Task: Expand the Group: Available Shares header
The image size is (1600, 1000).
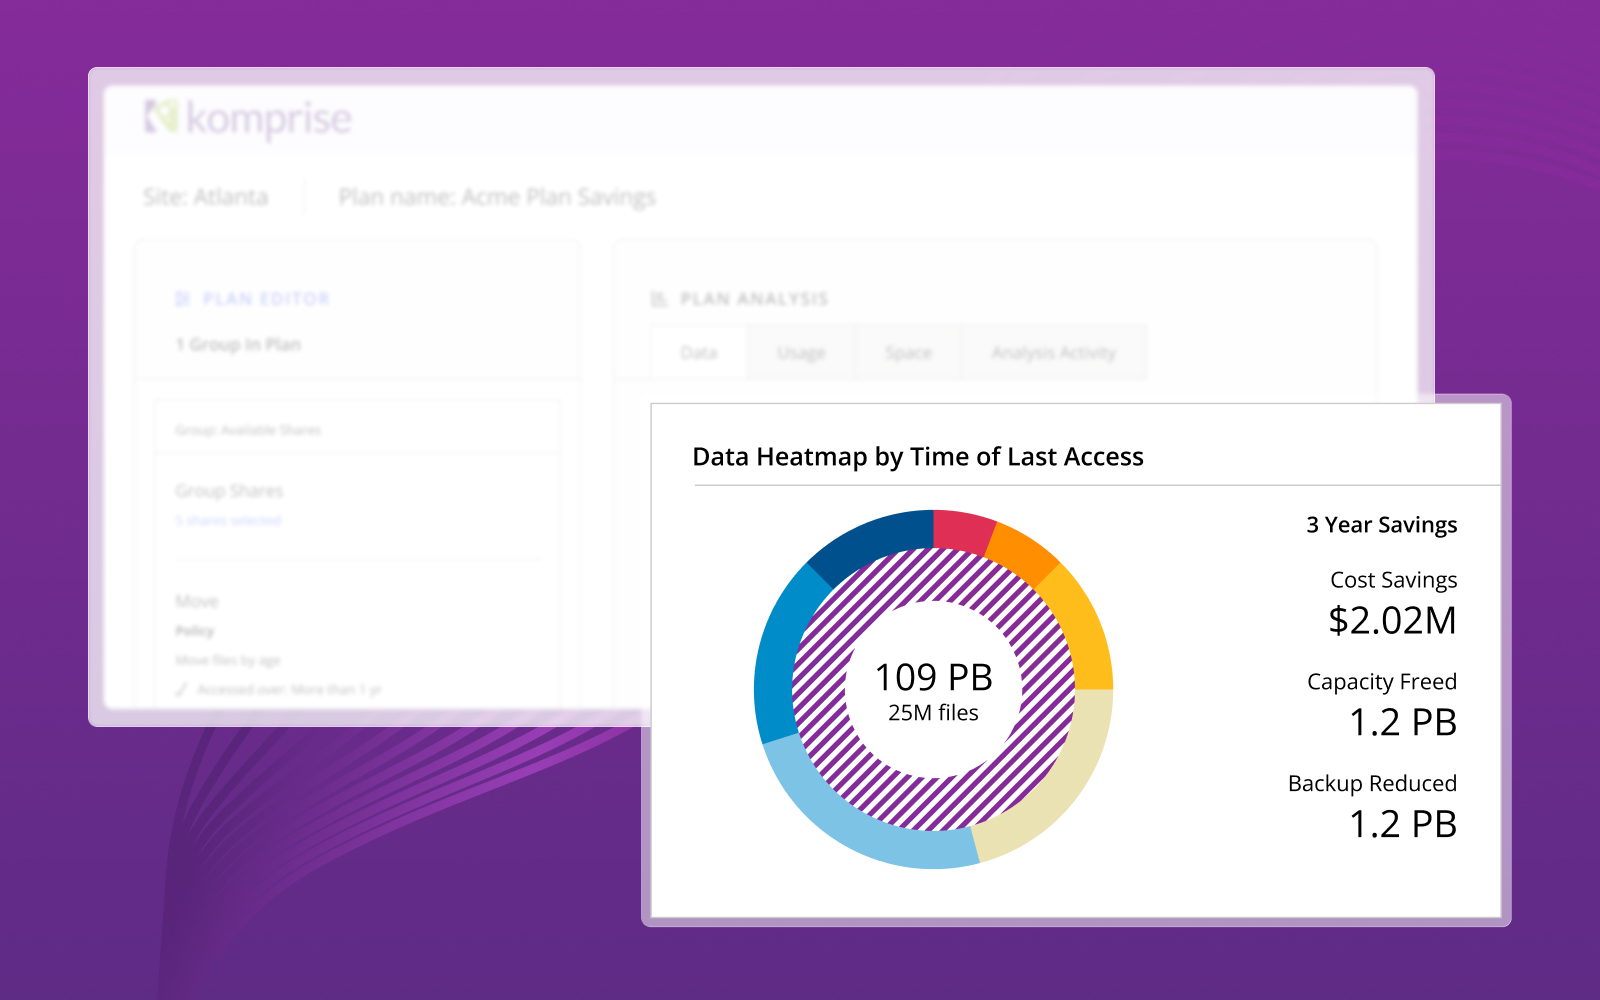Action: [x=248, y=430]
